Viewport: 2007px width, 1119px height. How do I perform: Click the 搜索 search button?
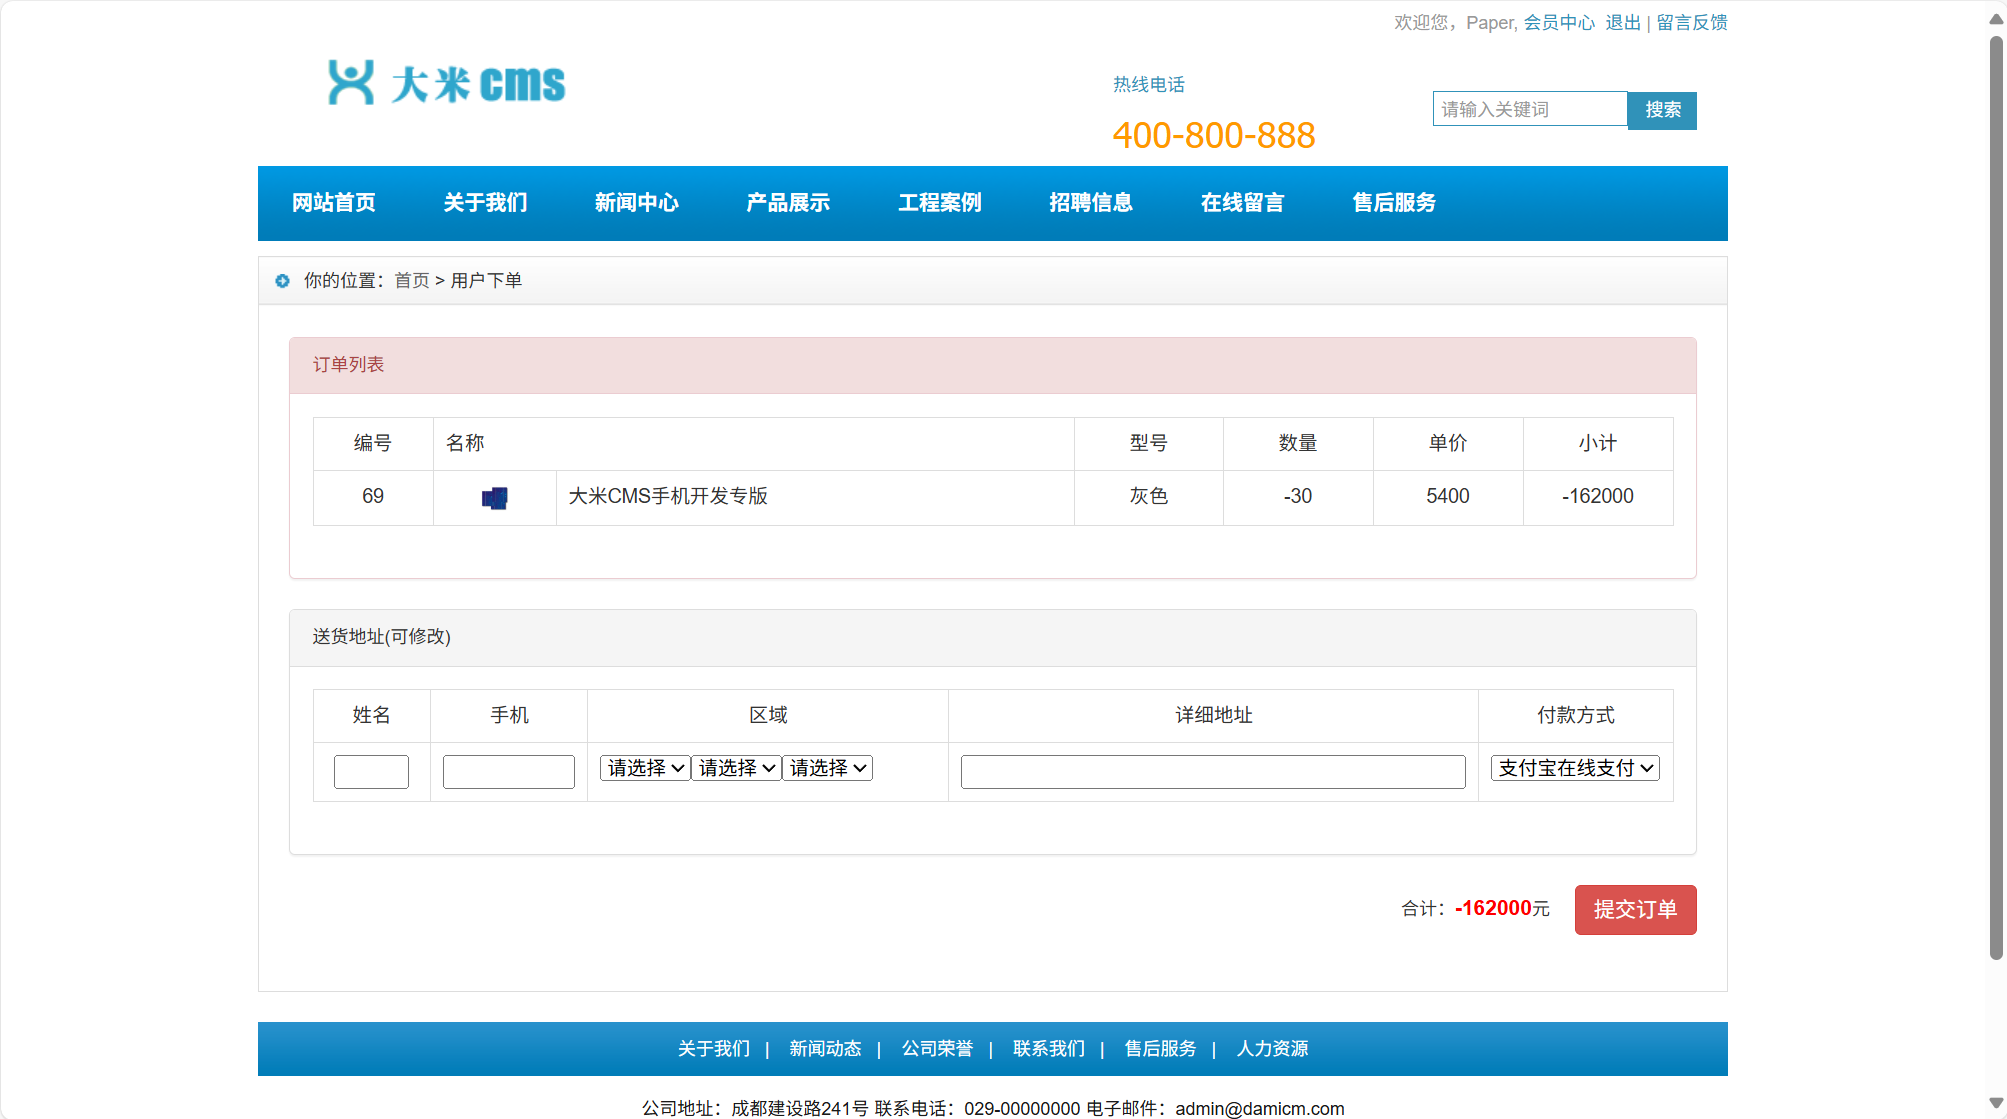pyautogui.click(x=1662, y=110)
